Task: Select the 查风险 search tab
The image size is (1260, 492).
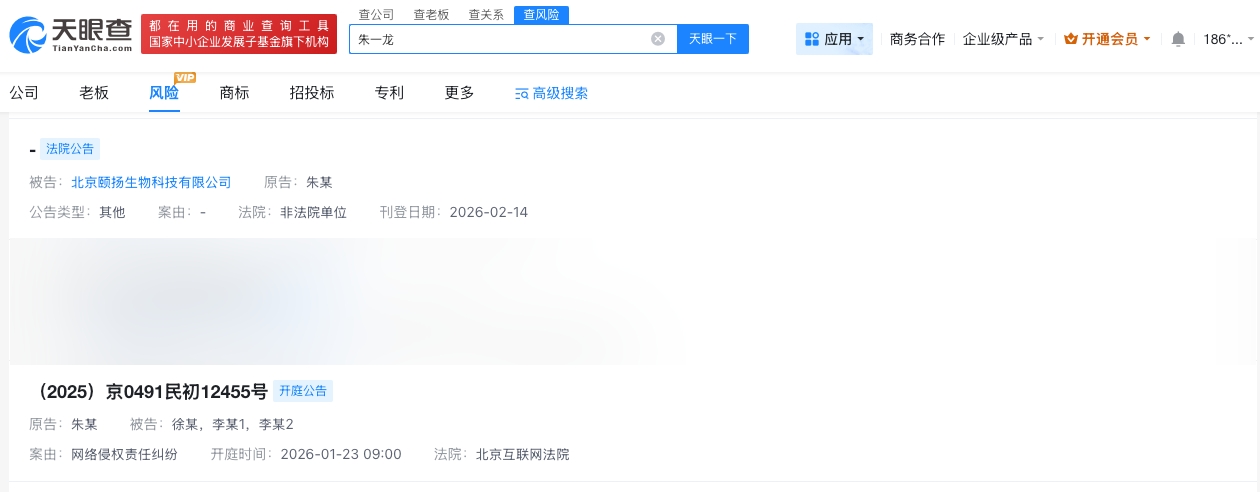Action: [x=541, y=15]
